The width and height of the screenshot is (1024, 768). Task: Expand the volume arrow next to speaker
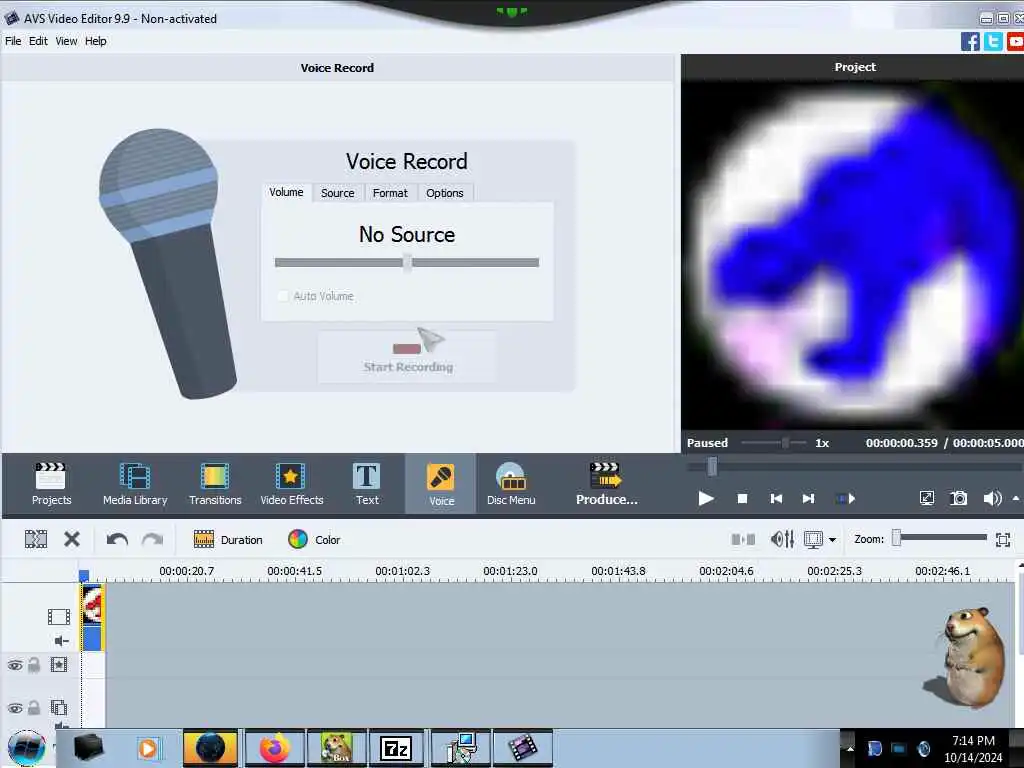click(x=1016, y=498)
